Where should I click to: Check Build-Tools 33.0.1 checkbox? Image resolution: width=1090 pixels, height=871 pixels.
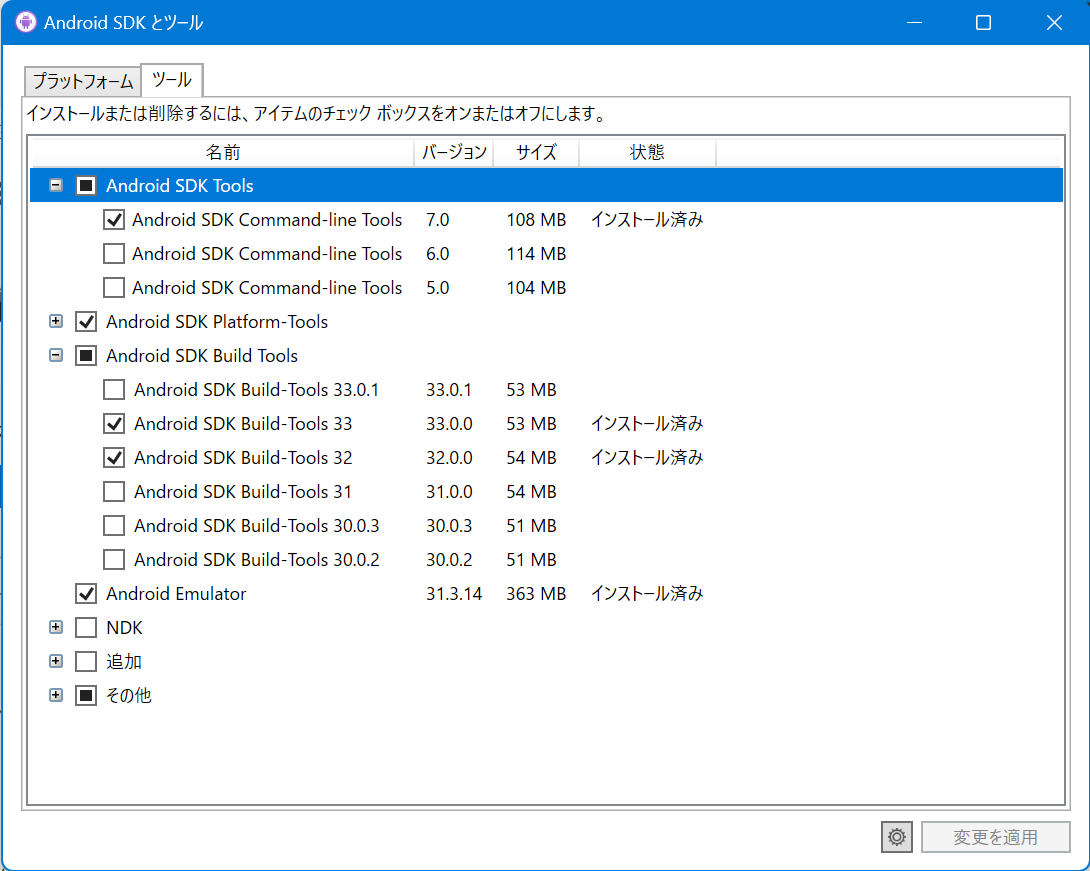click(x=114, y=390)
